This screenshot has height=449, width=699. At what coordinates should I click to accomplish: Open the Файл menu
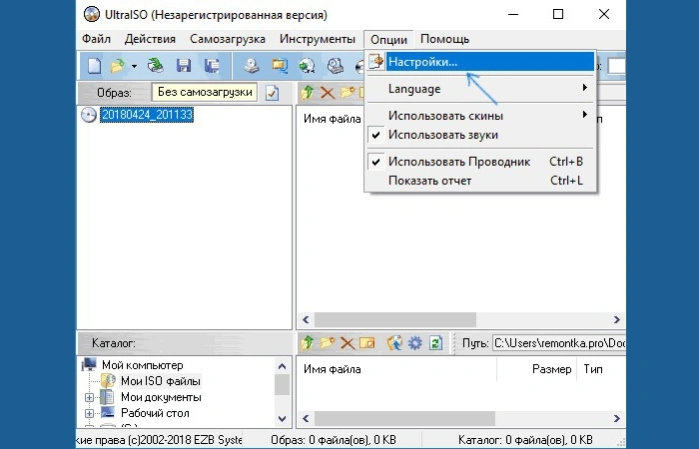tap(96, 39)
